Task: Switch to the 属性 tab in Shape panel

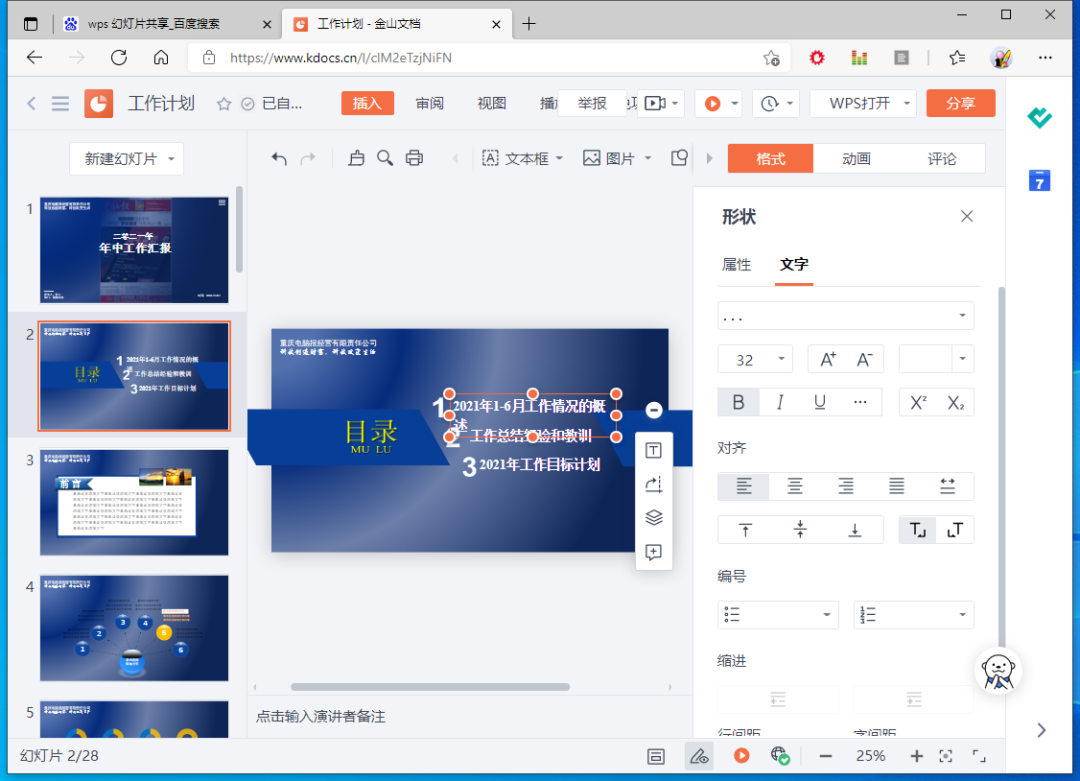Action: 737,264
